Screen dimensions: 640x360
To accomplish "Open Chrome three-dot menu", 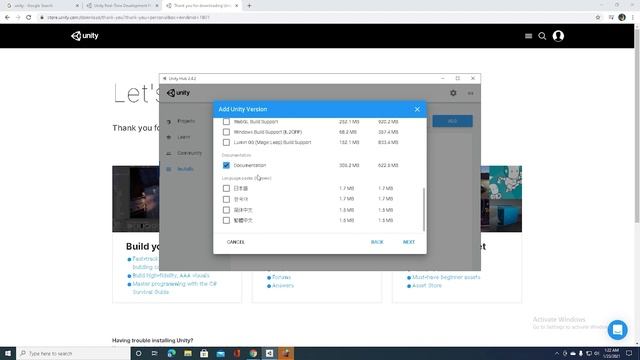I will (x=633, y=18).
